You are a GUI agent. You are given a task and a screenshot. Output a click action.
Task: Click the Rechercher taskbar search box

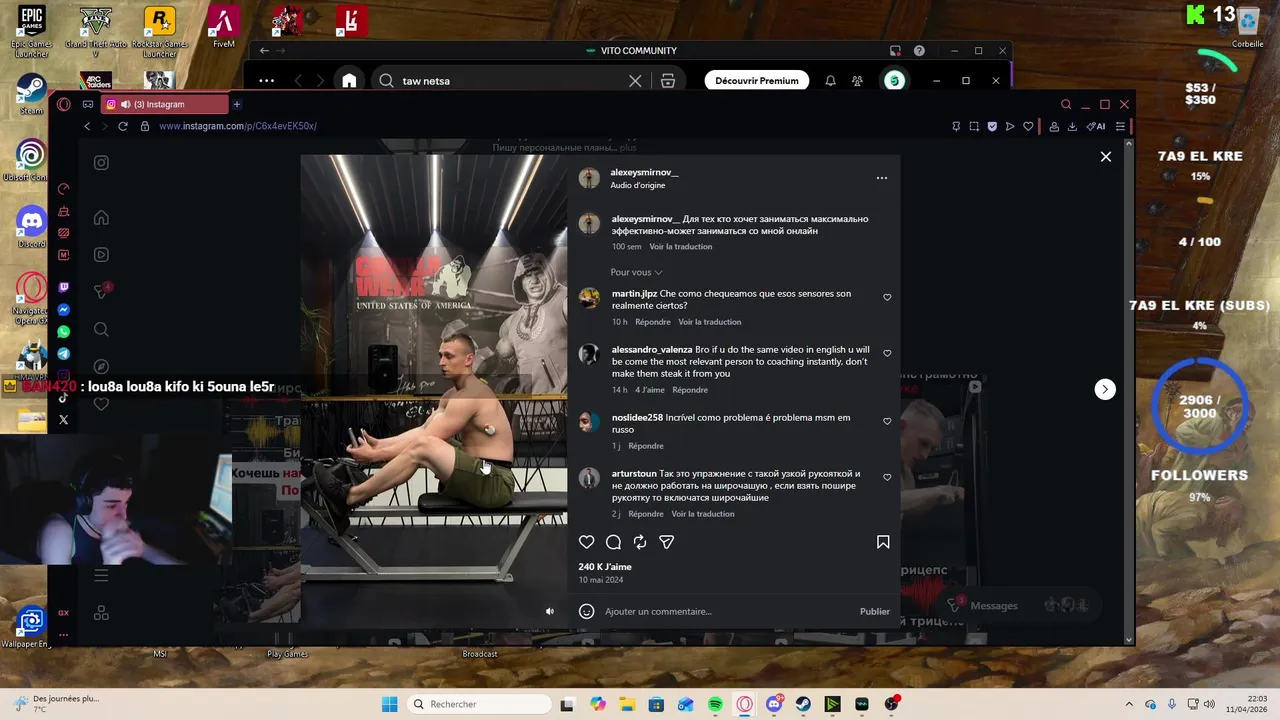click(480, 704)
